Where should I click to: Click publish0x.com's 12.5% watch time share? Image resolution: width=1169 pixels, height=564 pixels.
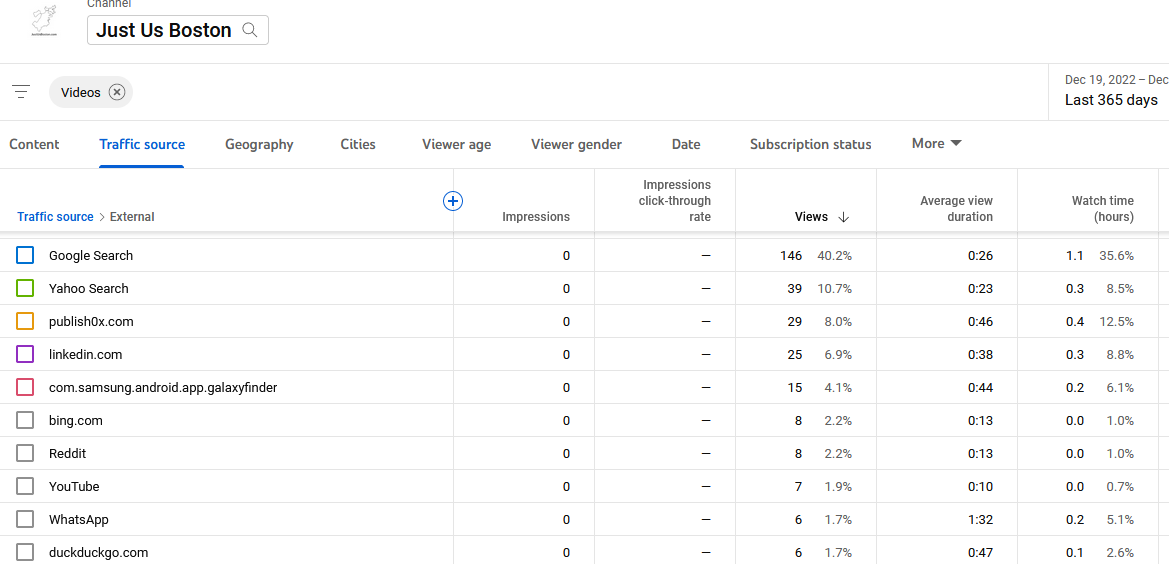1116,322
